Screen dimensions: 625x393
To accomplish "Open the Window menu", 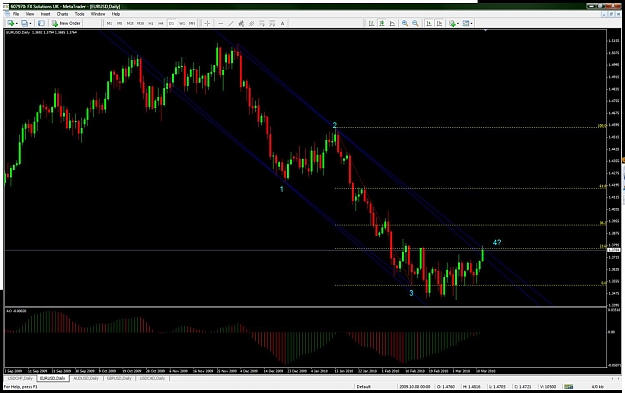I will click(x=98, y=14).
